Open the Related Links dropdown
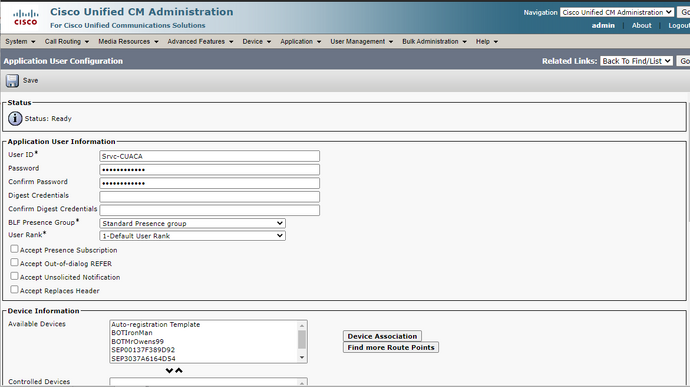Screen dimensions: 690x387 [x=636, y=61]
